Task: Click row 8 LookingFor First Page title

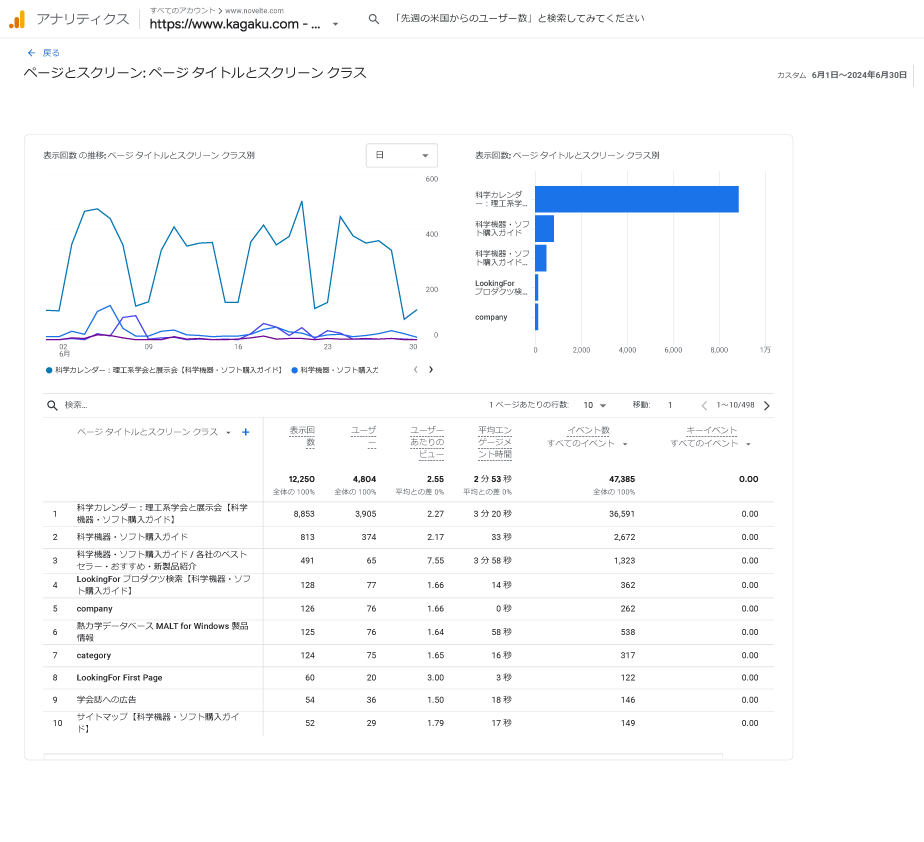Action: [120, 678]
